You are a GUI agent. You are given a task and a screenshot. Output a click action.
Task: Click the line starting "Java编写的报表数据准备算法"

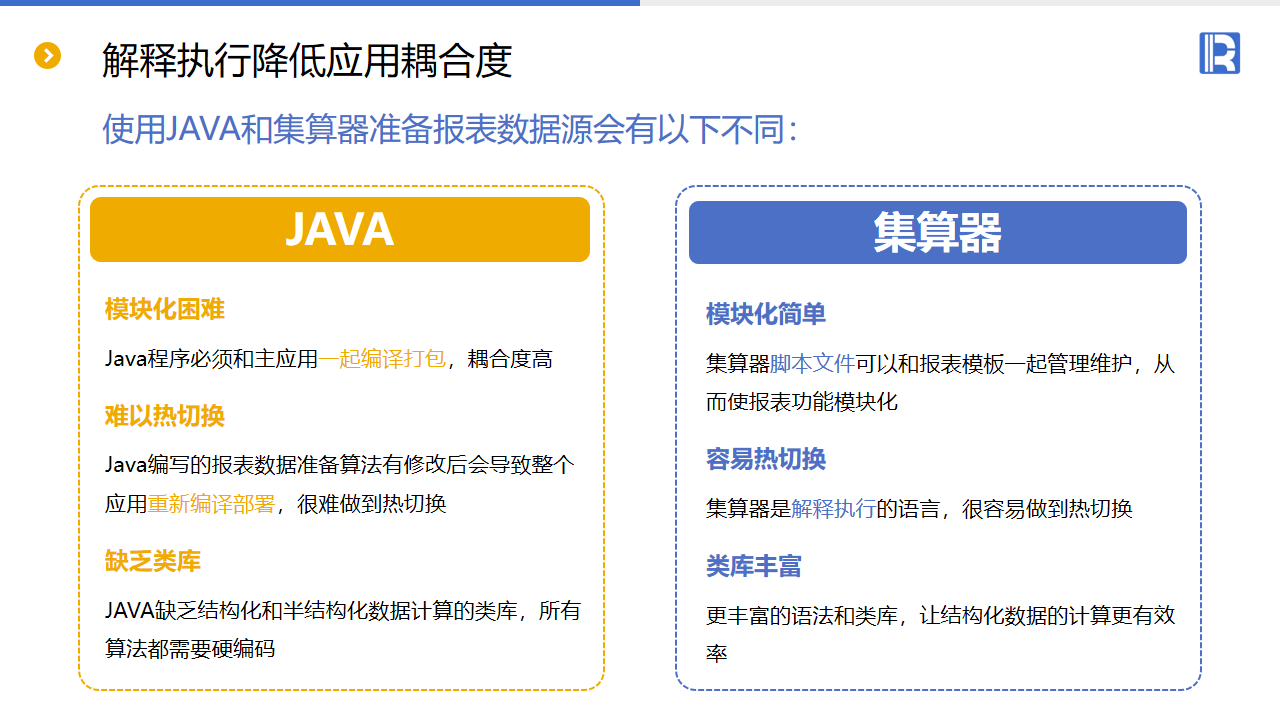coord(340,465)
